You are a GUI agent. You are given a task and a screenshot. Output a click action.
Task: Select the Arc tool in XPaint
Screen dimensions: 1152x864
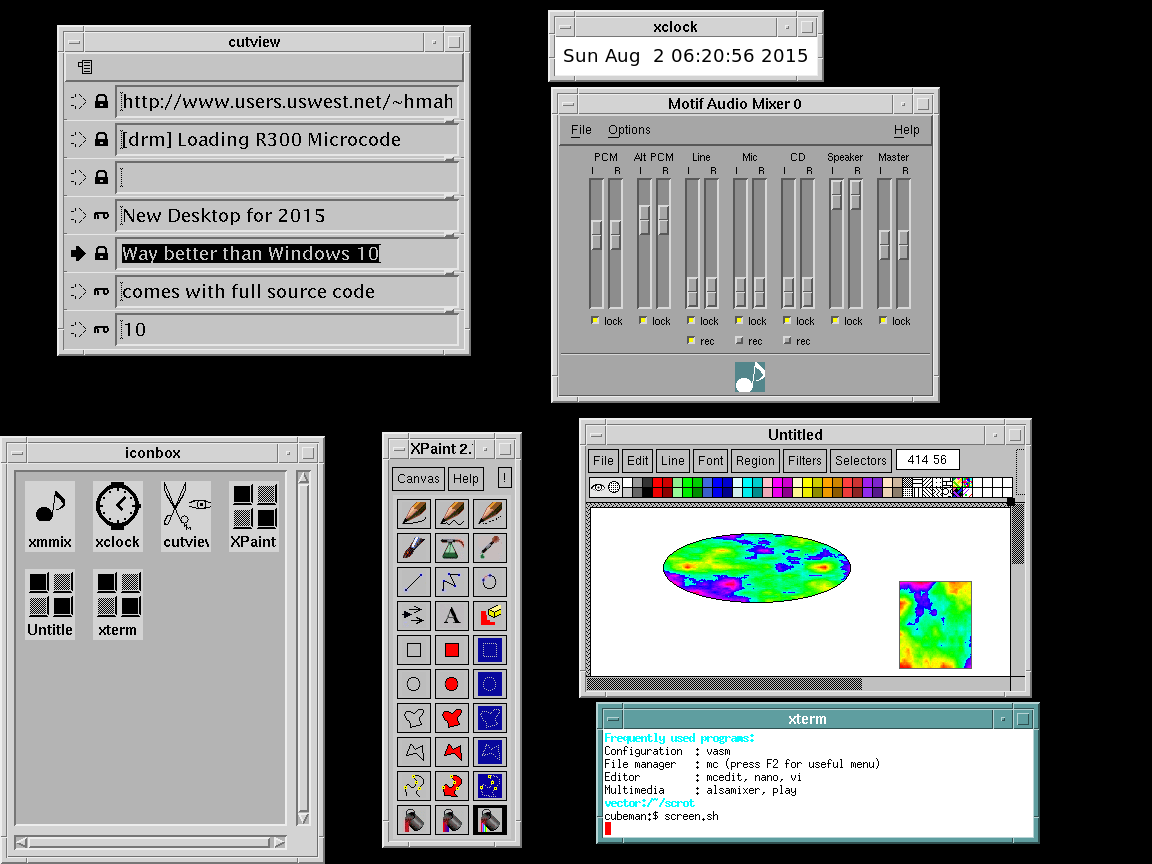(x=489, y=582)
